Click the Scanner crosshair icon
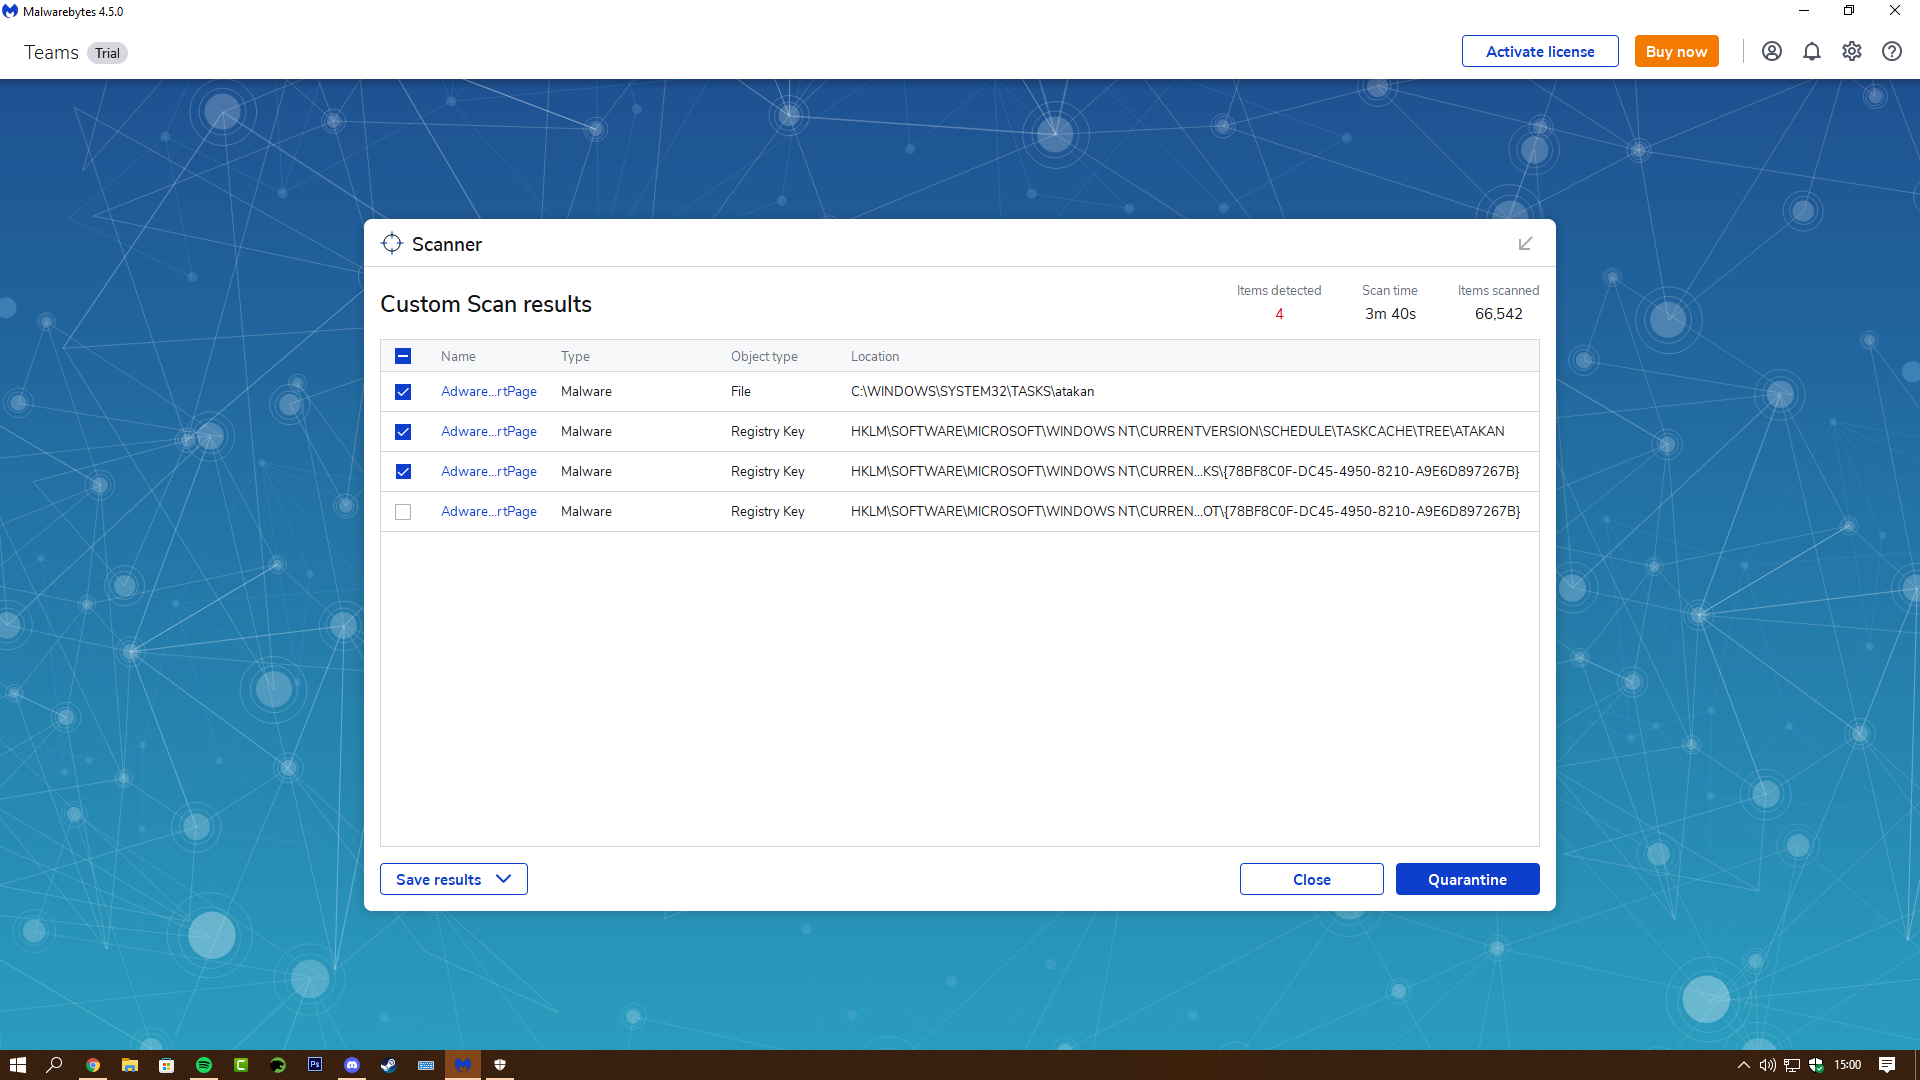Viewport: 1920px width, 1080px height. (392, 244)
